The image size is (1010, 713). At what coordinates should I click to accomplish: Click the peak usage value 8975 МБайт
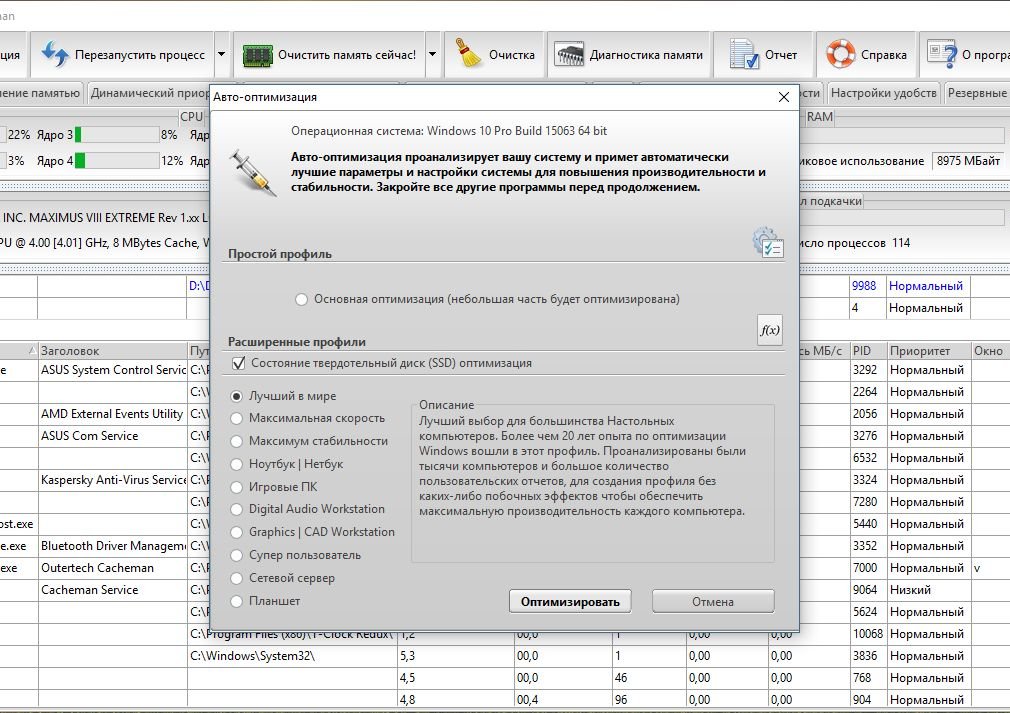(968, 161)
